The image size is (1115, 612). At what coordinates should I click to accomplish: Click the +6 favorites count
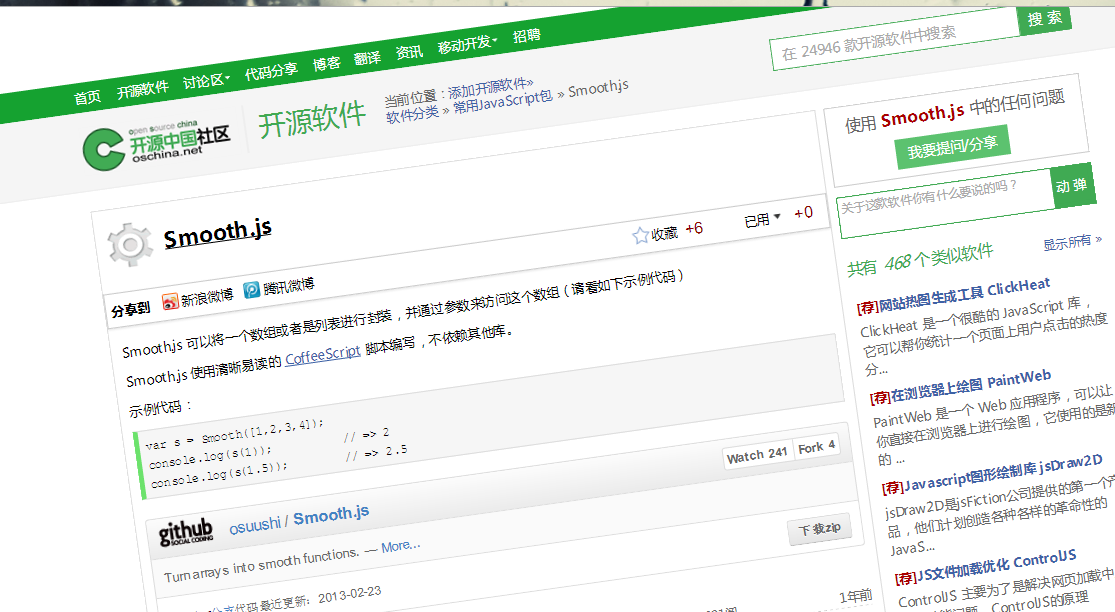coord(694,229)
